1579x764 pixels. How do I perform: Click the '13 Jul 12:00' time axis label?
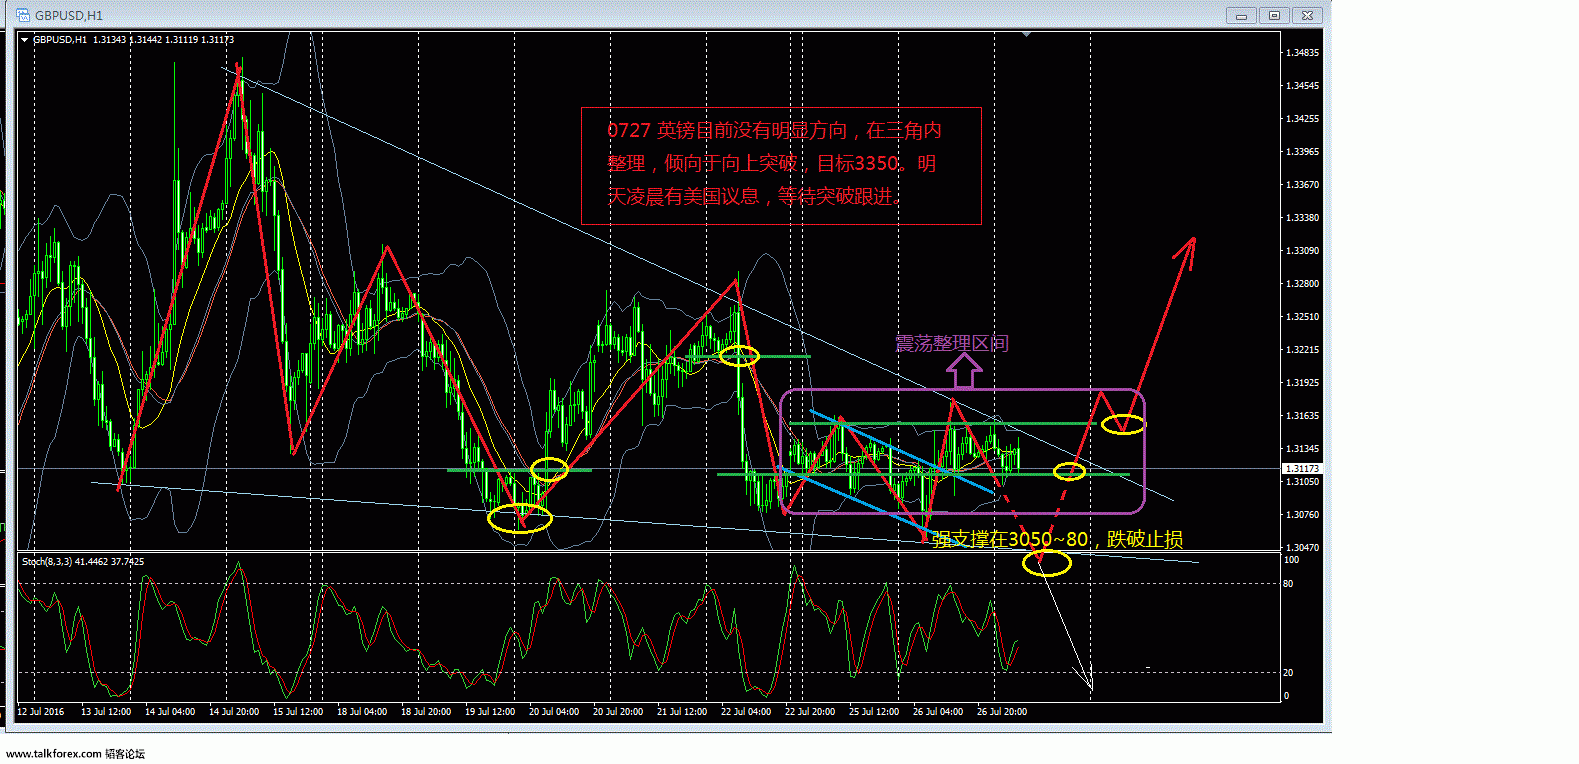point(106,712)
